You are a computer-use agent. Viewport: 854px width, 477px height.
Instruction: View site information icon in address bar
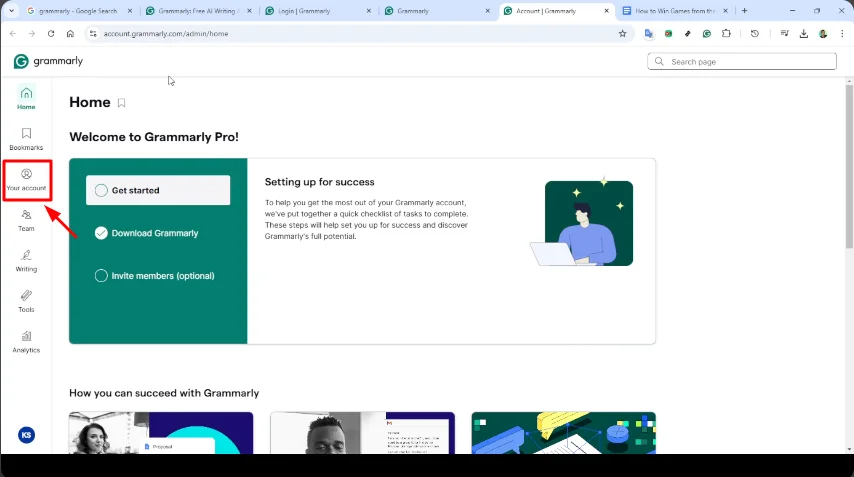point(93,34)
